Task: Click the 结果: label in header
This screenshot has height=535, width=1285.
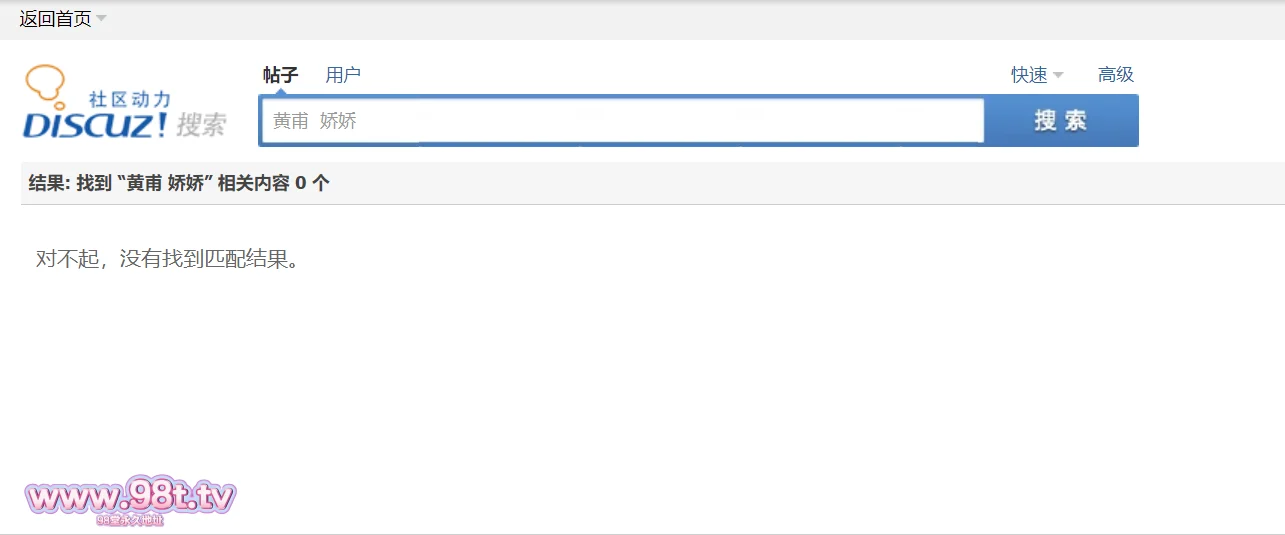Action: point(49,183)
